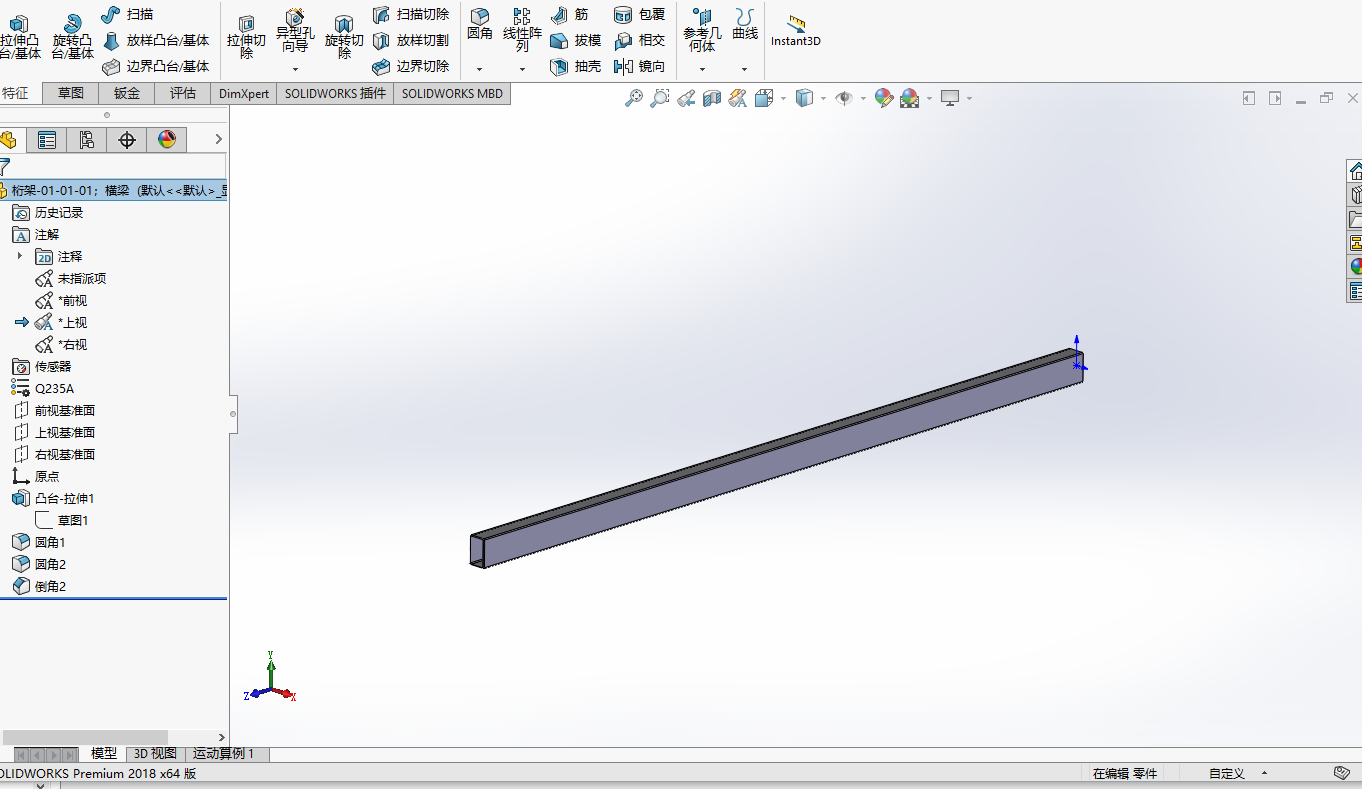Open the DimXpertManager crosshair tab
Screen dimensions: 1362x789
pos(127,140)
